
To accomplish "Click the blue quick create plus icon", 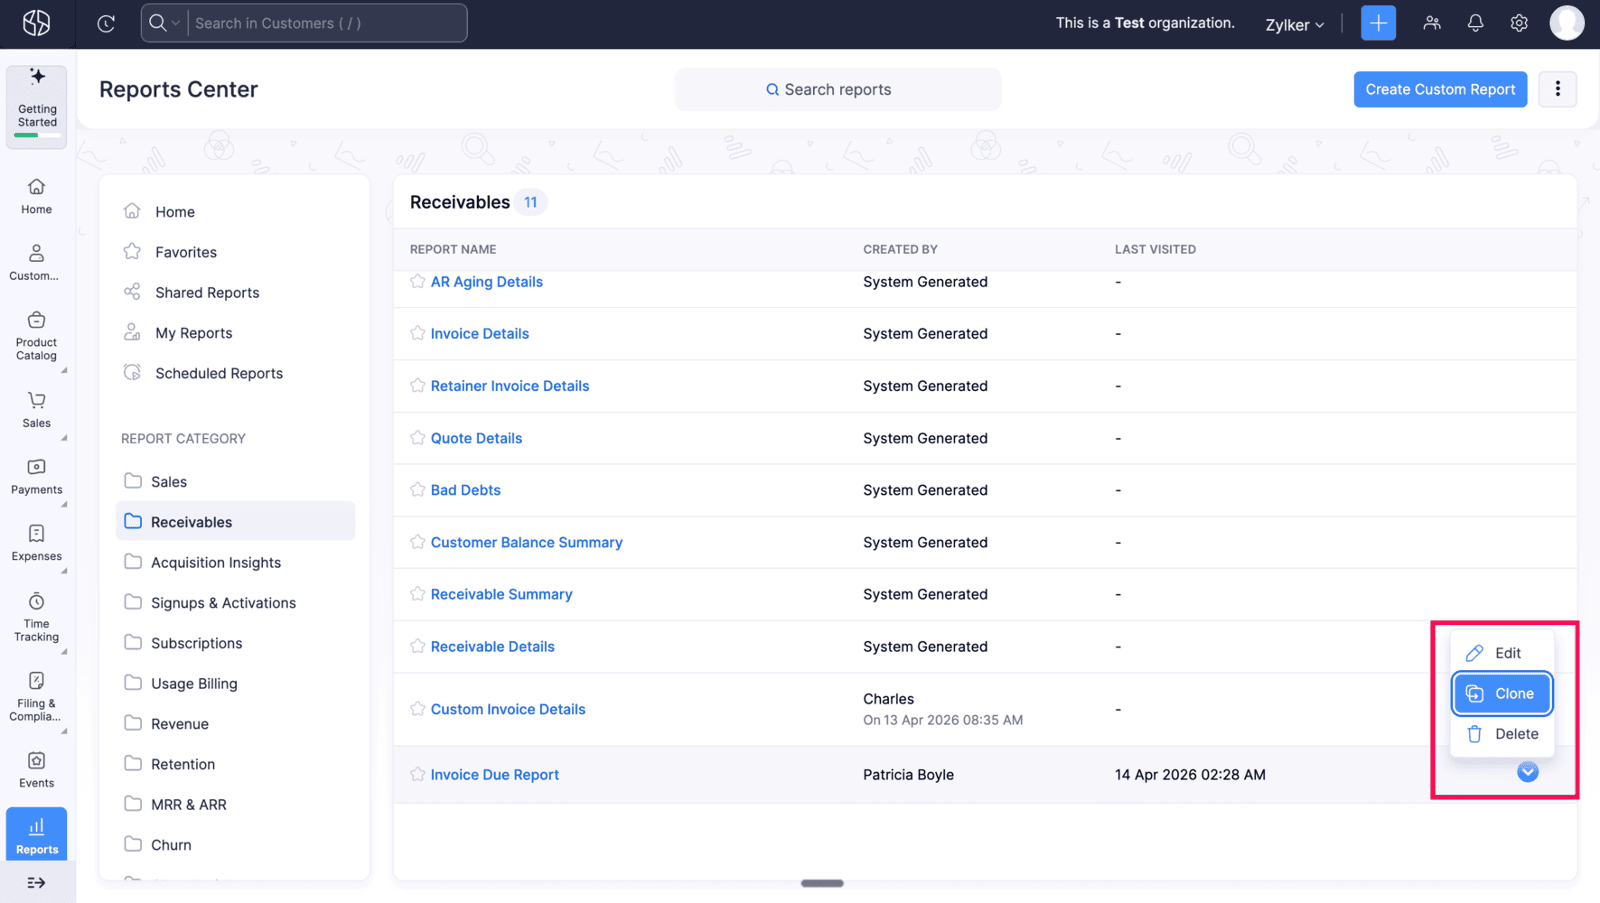I will pyautogui.click(x=1378, y=23).
